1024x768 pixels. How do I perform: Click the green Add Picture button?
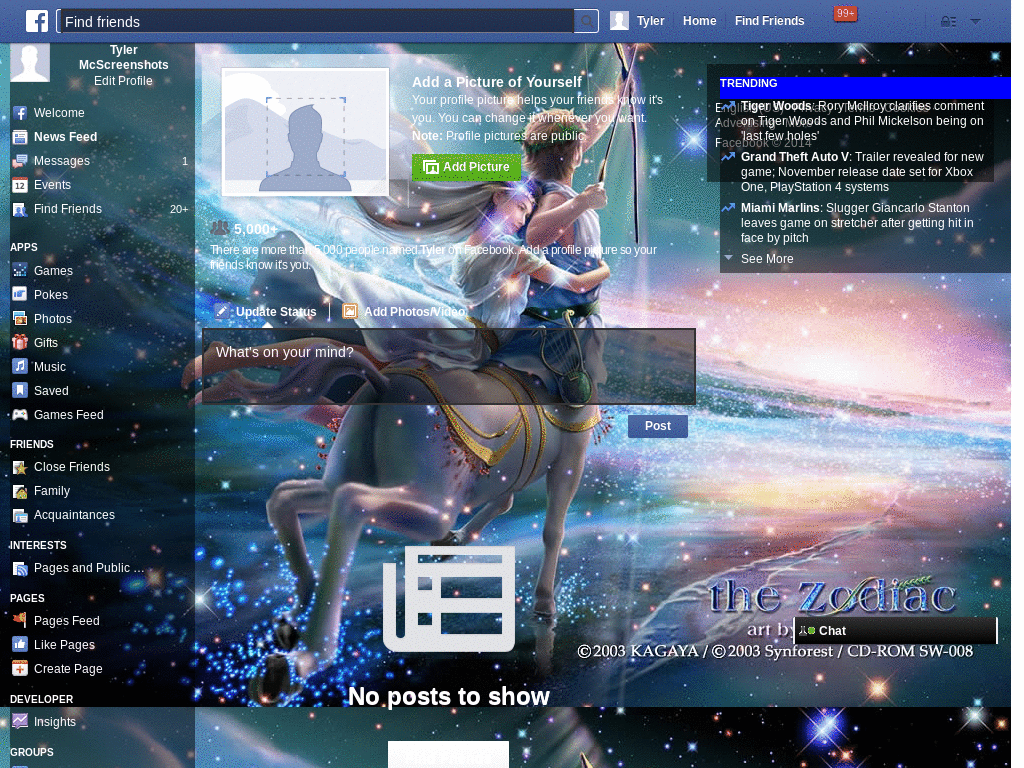coord(466,167)
